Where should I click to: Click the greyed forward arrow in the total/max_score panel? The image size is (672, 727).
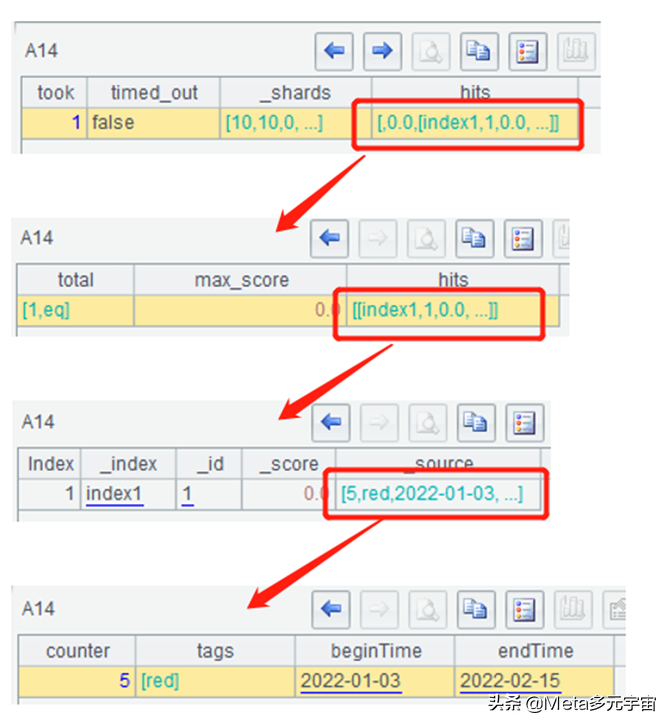(378, 239)
